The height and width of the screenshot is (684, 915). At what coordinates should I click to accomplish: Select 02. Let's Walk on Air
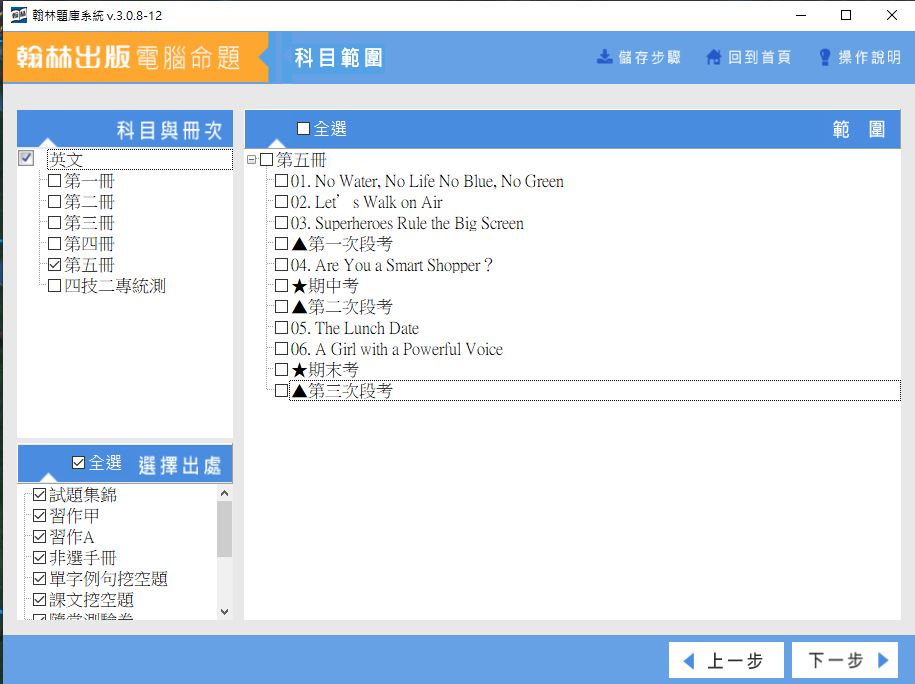click(366, 202)
